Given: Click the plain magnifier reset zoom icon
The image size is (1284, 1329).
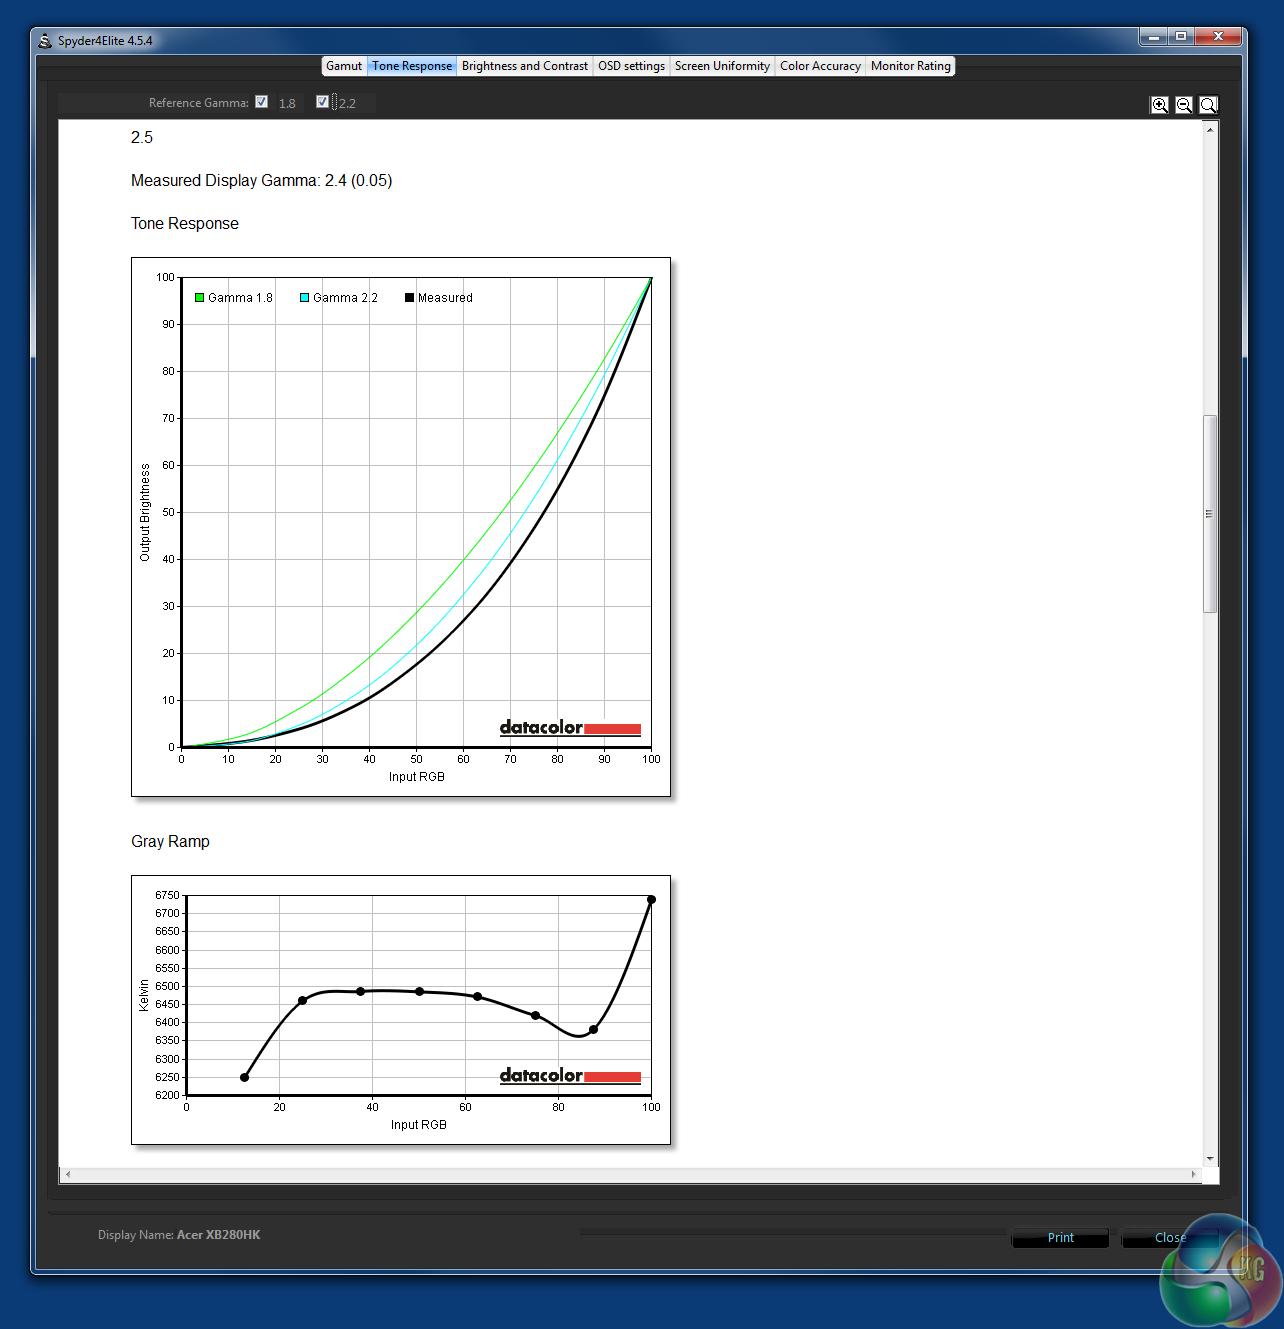Looking at the screenshot, I should pyautogui.click(x=1208, y=105).
